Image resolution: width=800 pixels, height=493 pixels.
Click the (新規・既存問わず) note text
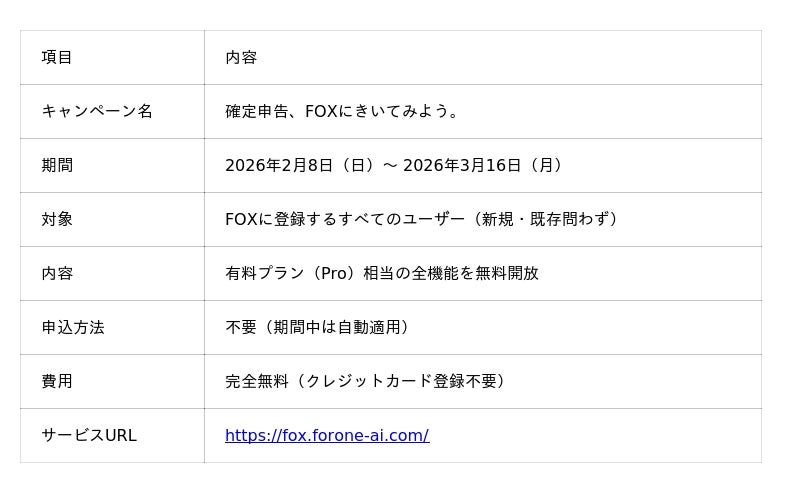(545, 220)
